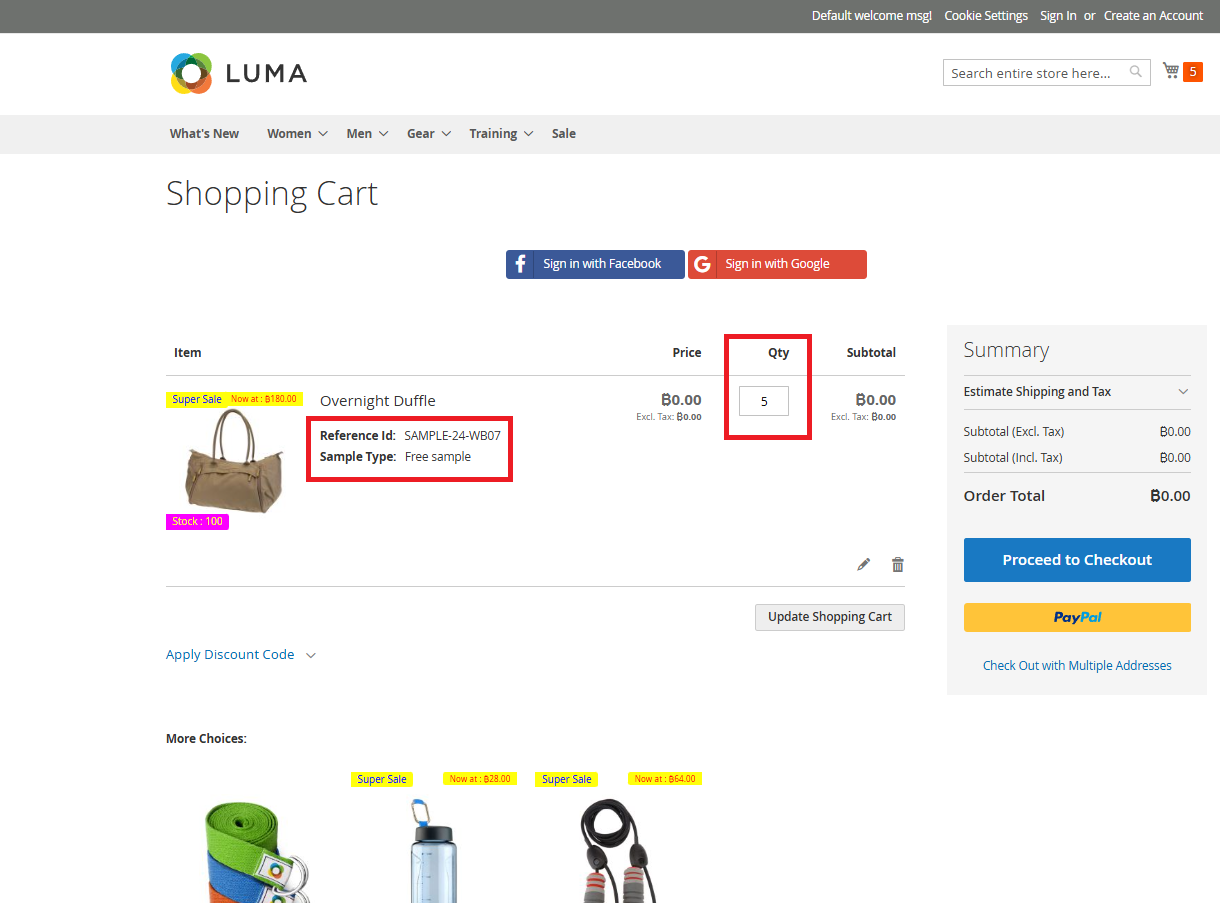Click the Google sign-in icon
1220x903 pixels.
coord(703,264)
